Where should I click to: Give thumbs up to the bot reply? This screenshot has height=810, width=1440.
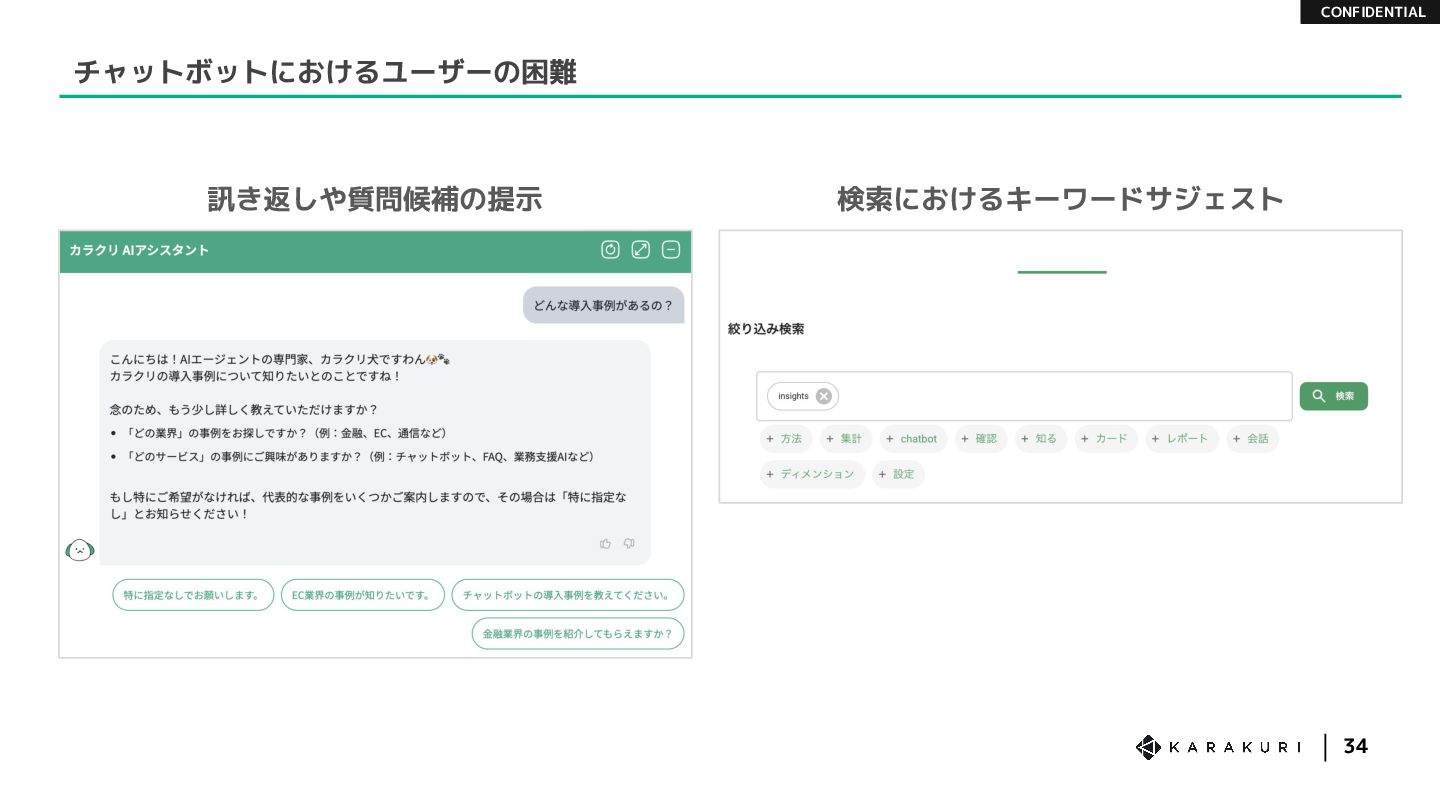(x=605, y=544)
